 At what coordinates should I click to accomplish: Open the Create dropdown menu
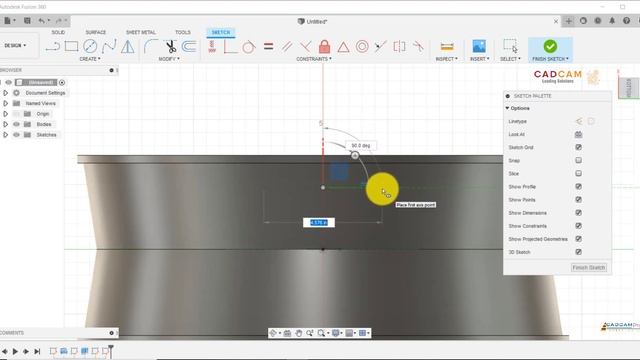click(x=90, y=59)
